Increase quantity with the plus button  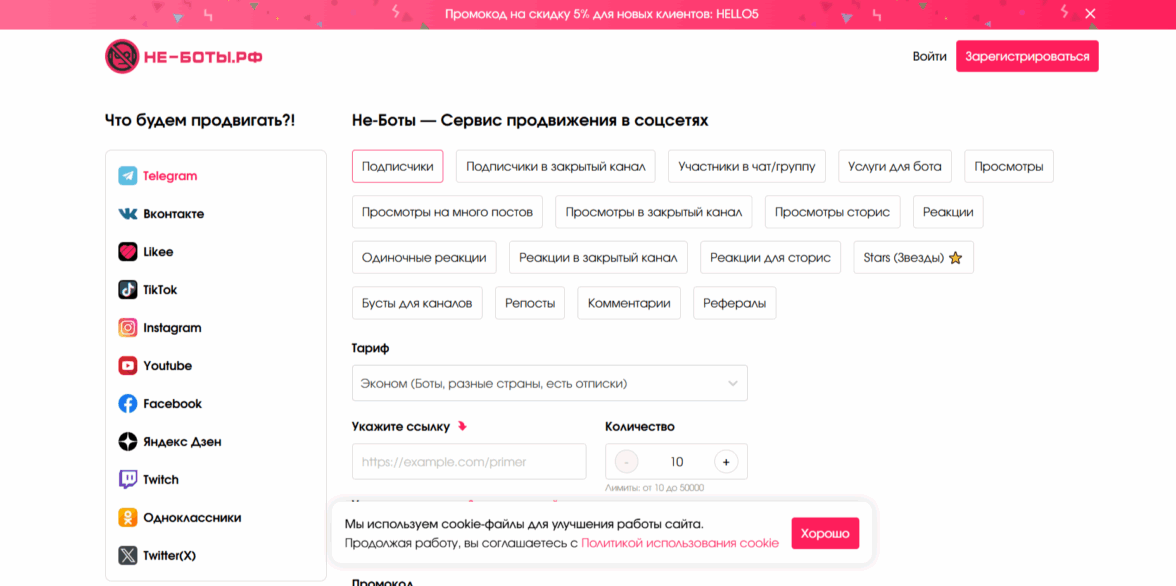click(725, 462)
